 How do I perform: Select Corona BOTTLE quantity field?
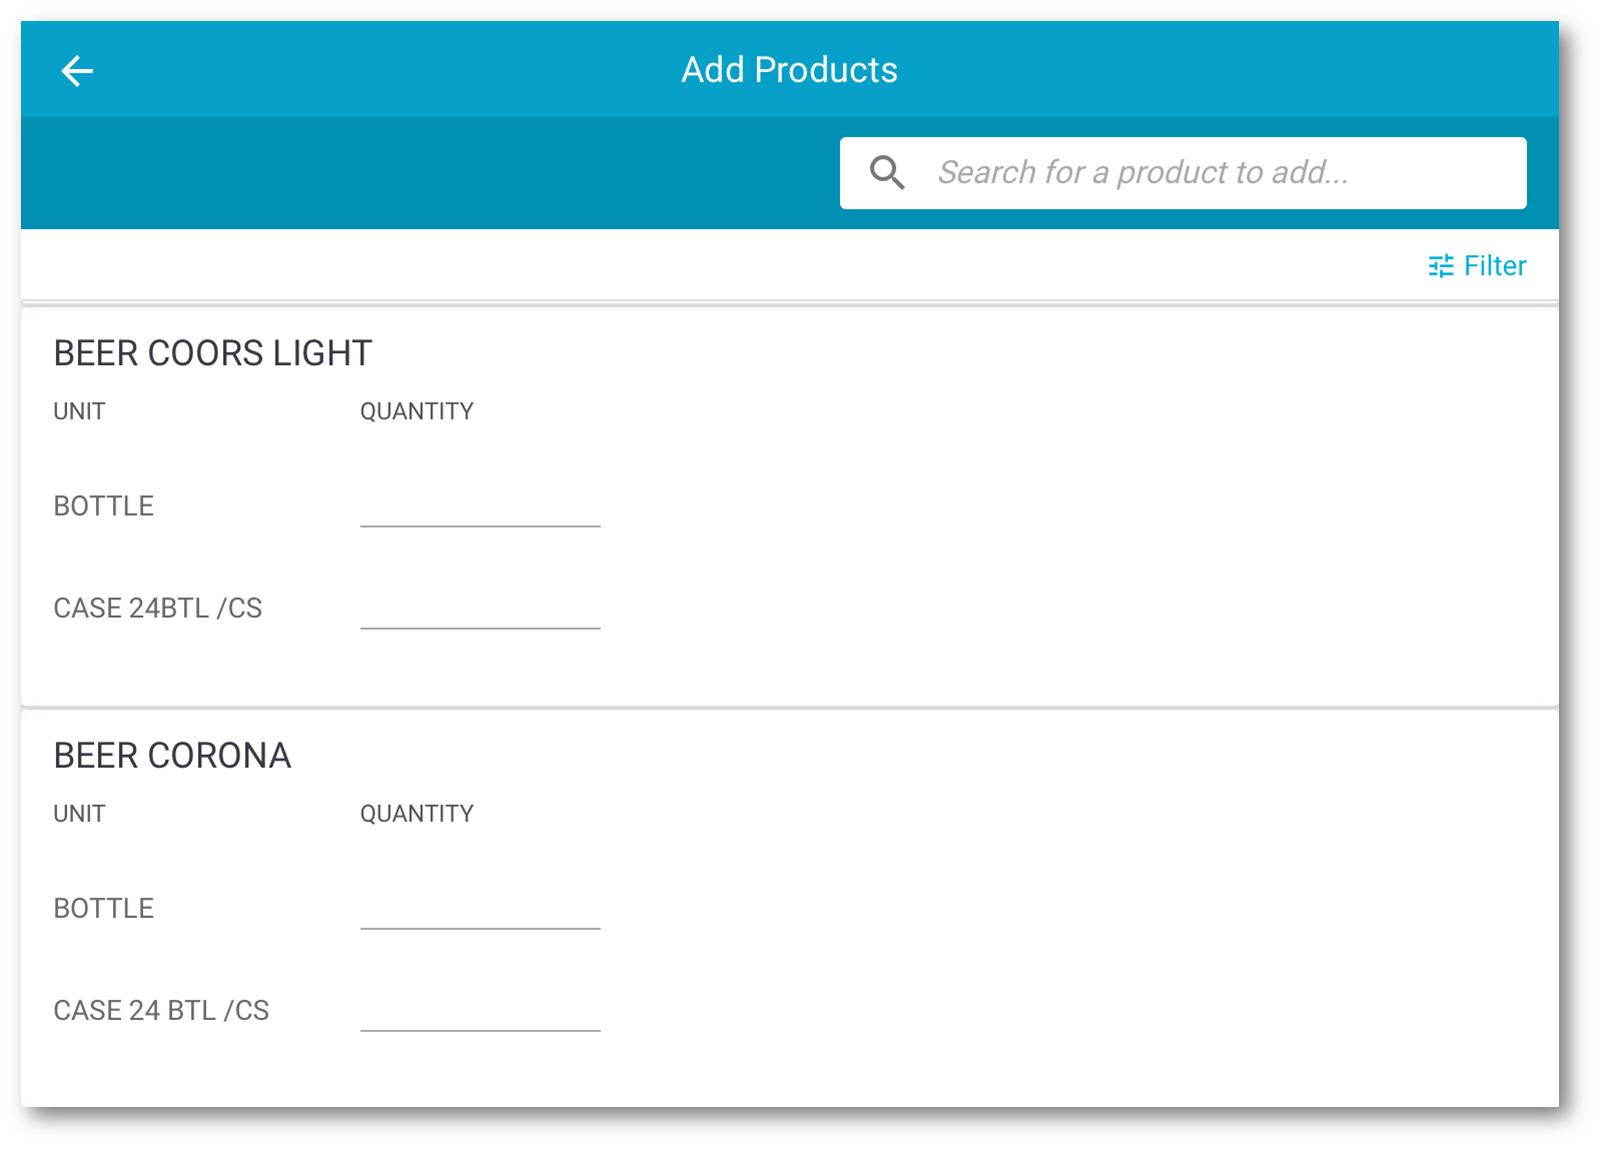pyautogui.click(x=480, y=909)
